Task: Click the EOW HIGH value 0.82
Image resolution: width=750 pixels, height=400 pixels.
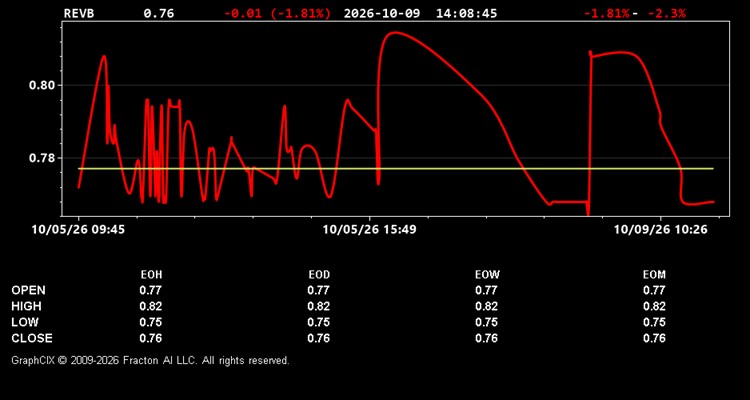Action: click(x=486, y=306)
